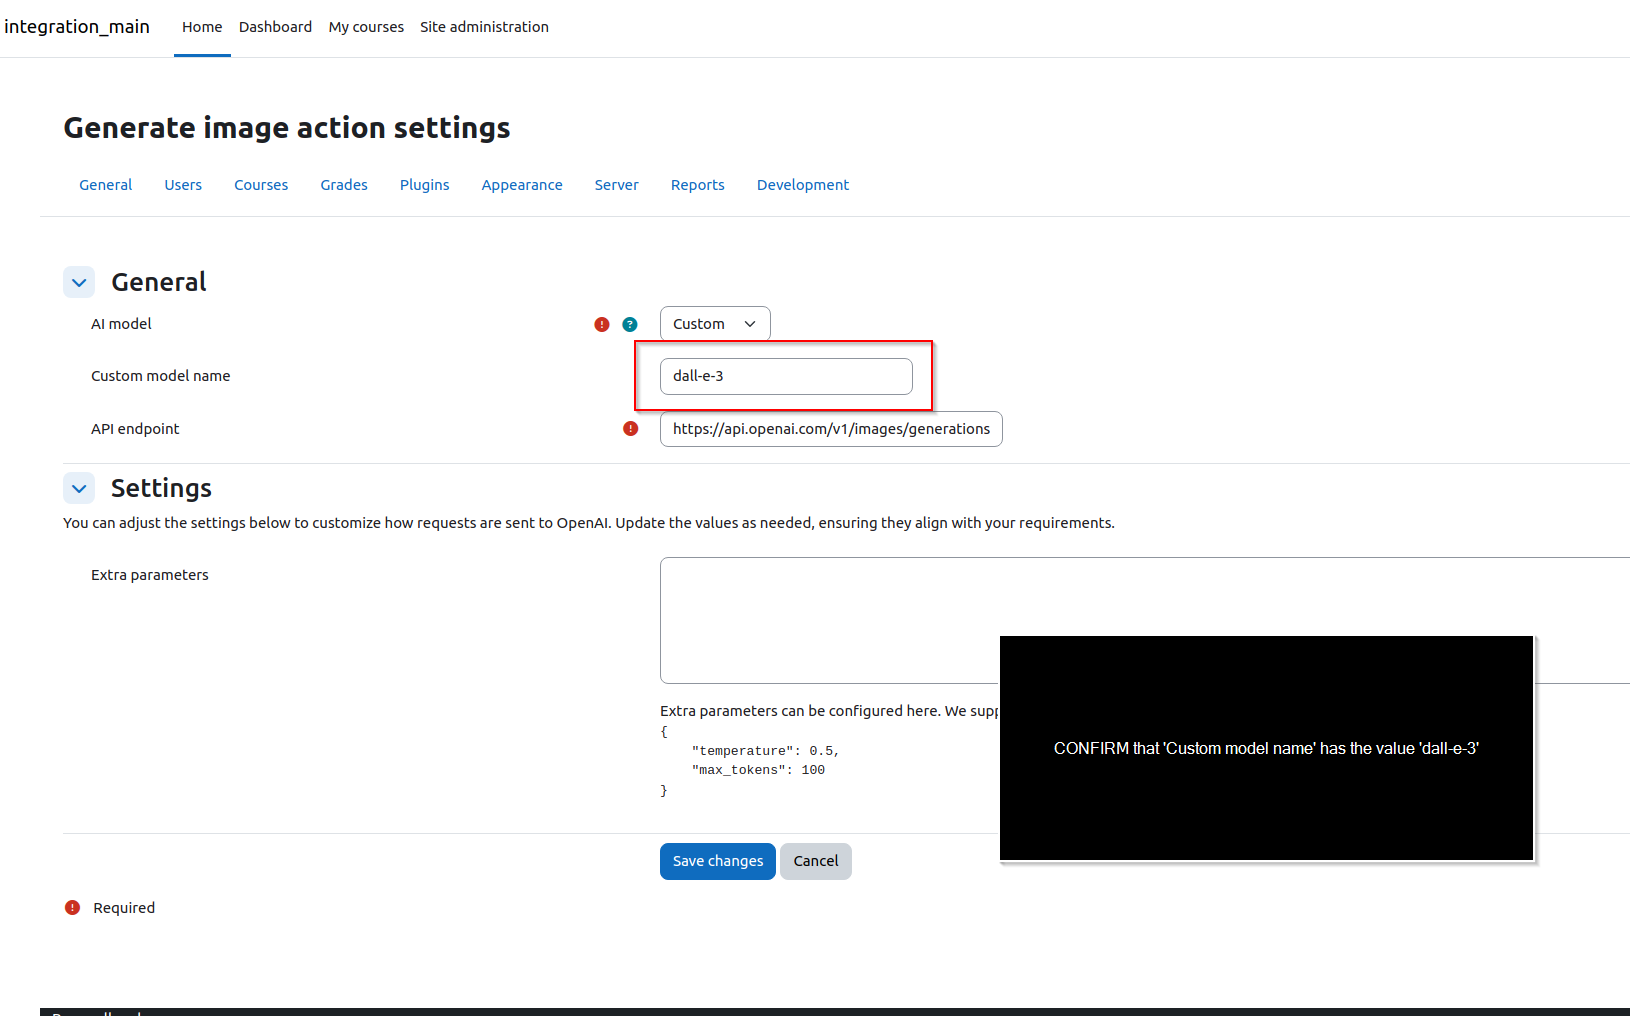Switch to the General admin tab
Viewport: 1630px width, 1016px height.
106,185
